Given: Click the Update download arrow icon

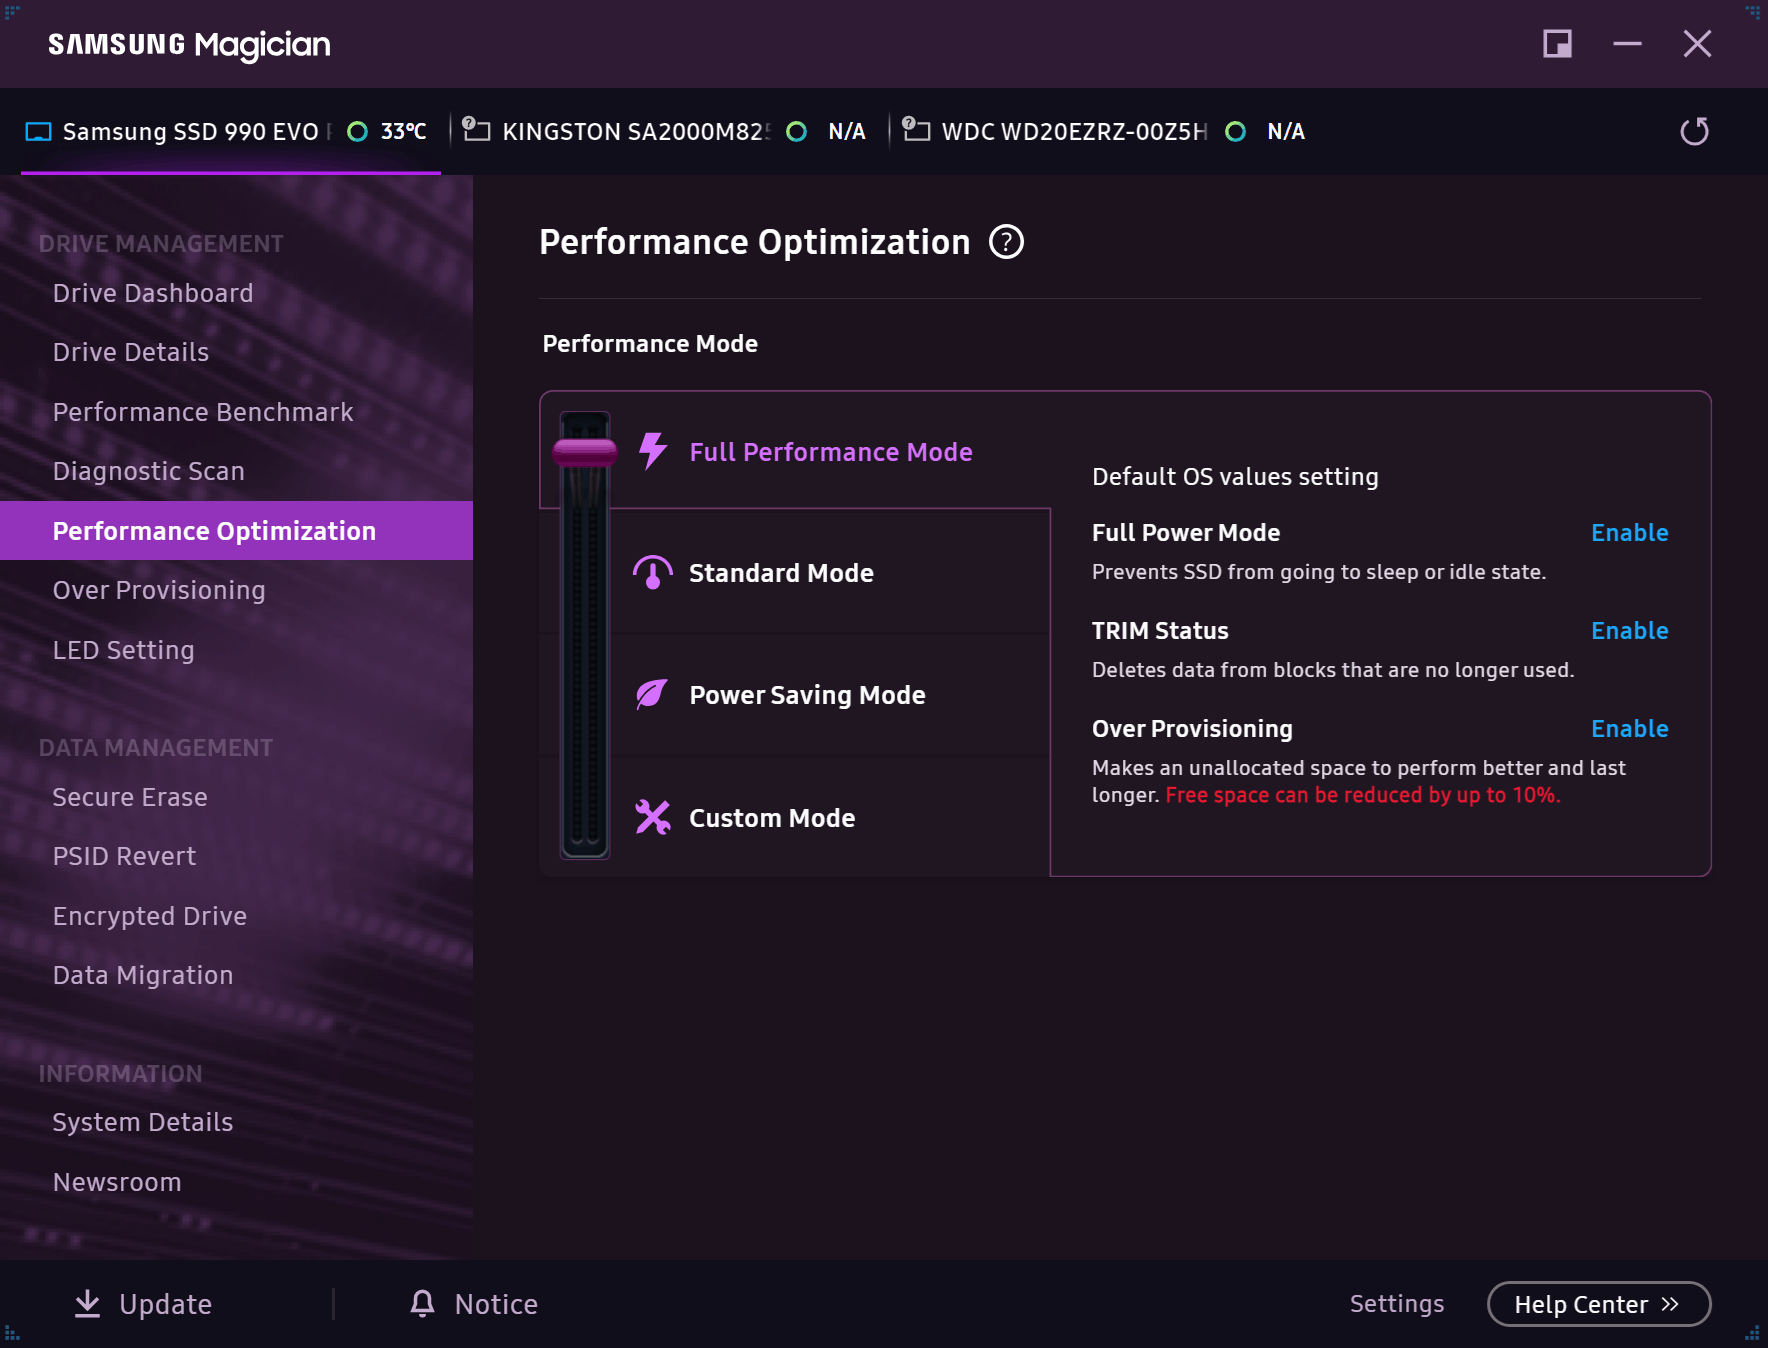Looking at the screenshot, I should [x=88, y=1304].
